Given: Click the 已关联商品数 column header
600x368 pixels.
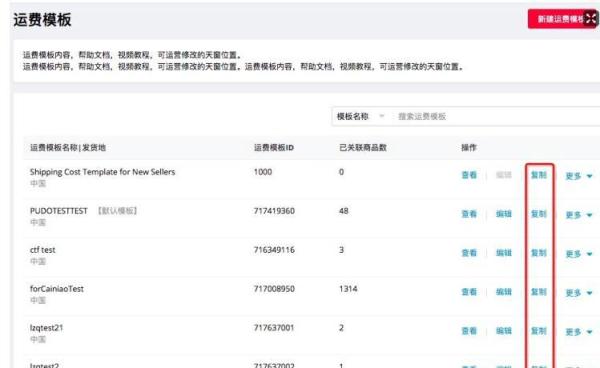Looking at the screenshot, I should pyautogui.click(x=363, y=148).
